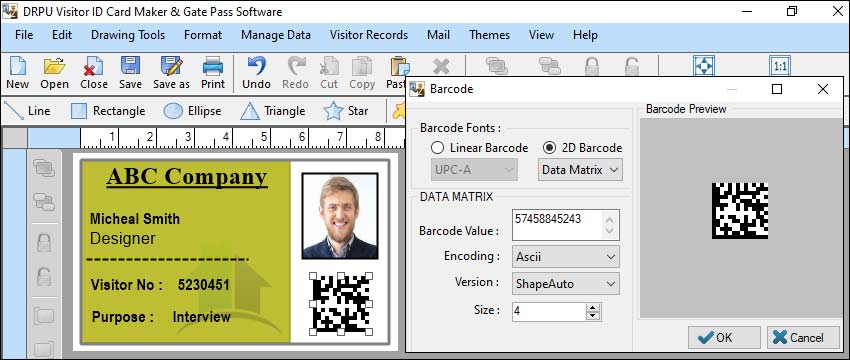Viewport: 850px width, 360px height.
Task: Open the Visitor Records menu
Action: point(369,35)
